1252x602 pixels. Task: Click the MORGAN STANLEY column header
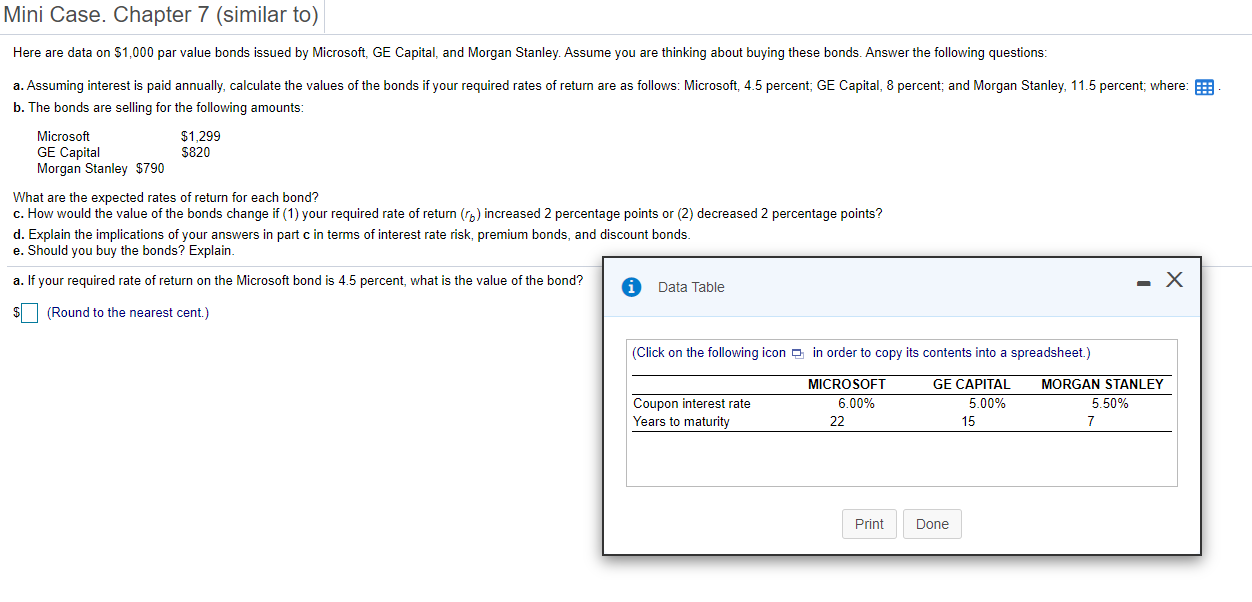pos(1102,384)
